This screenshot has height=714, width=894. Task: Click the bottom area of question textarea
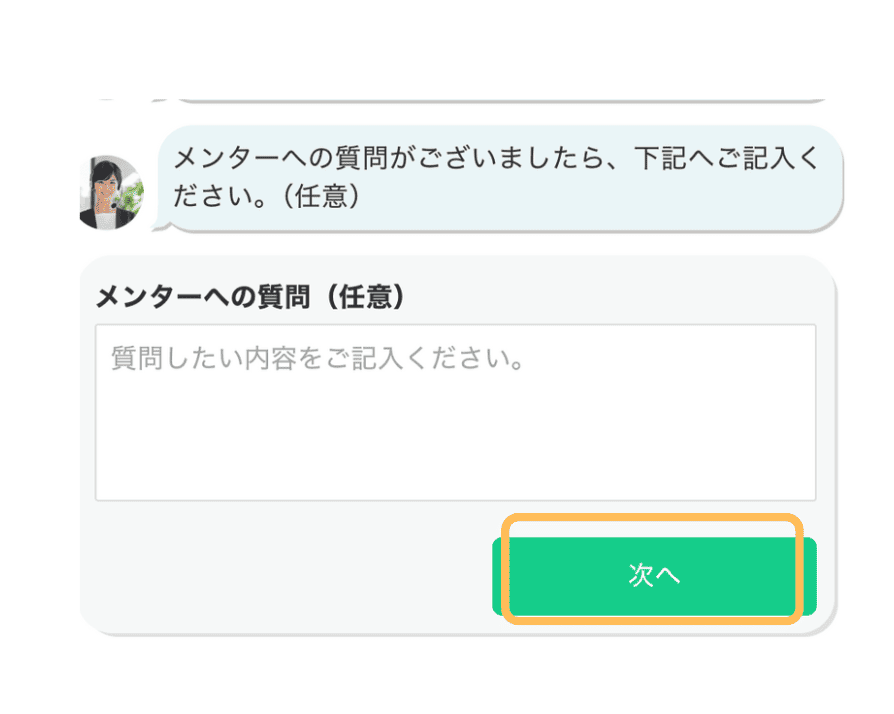click(455, 480)
